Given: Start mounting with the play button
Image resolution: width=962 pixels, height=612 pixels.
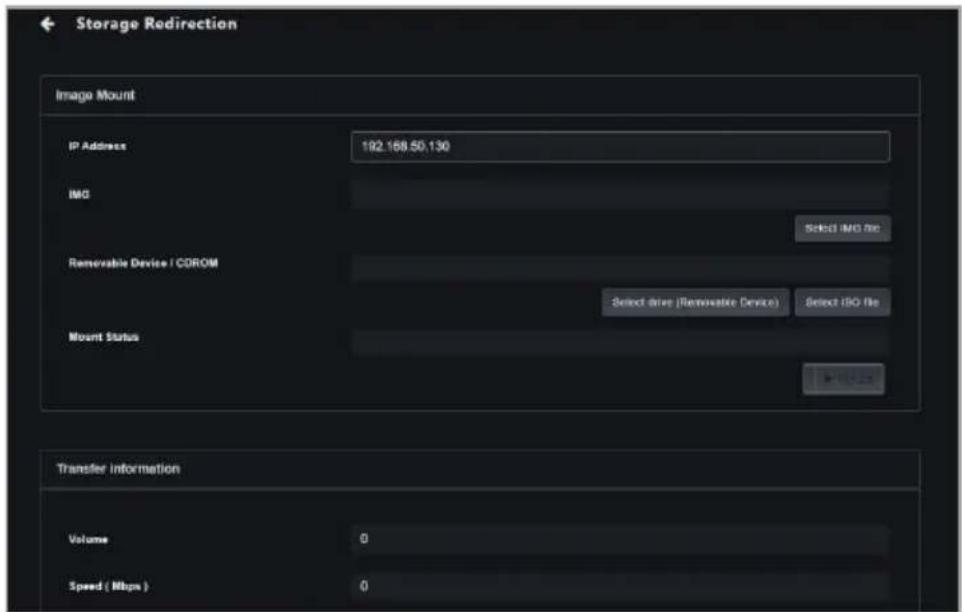Looking at the screenshot, I should pos(844,379).
